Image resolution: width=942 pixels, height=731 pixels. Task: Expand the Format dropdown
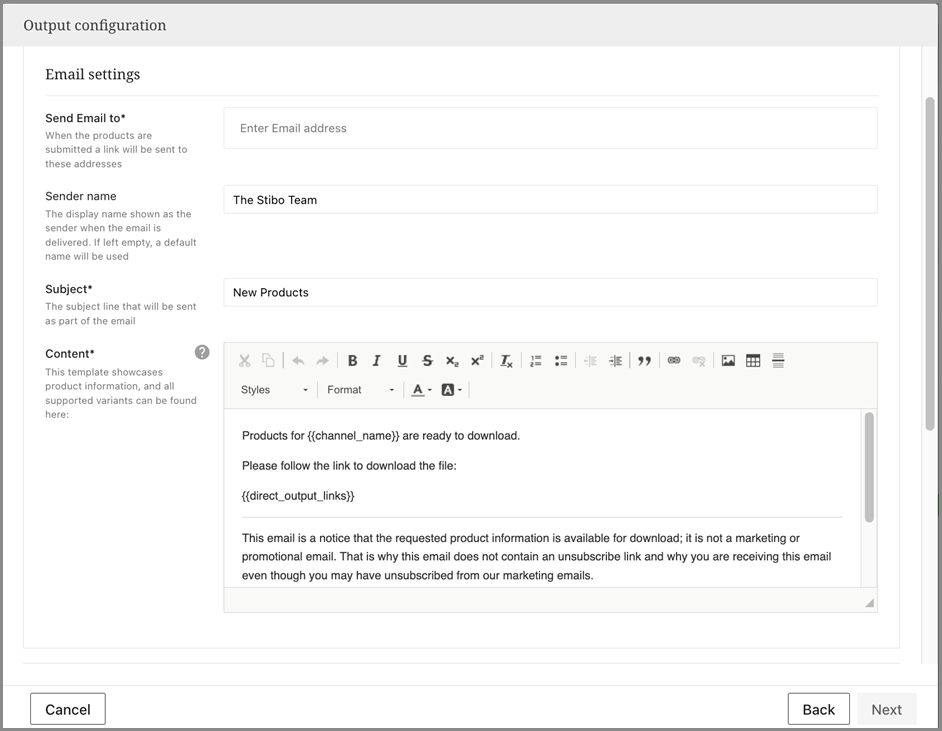pyautogui.click(x=360, y=390)
